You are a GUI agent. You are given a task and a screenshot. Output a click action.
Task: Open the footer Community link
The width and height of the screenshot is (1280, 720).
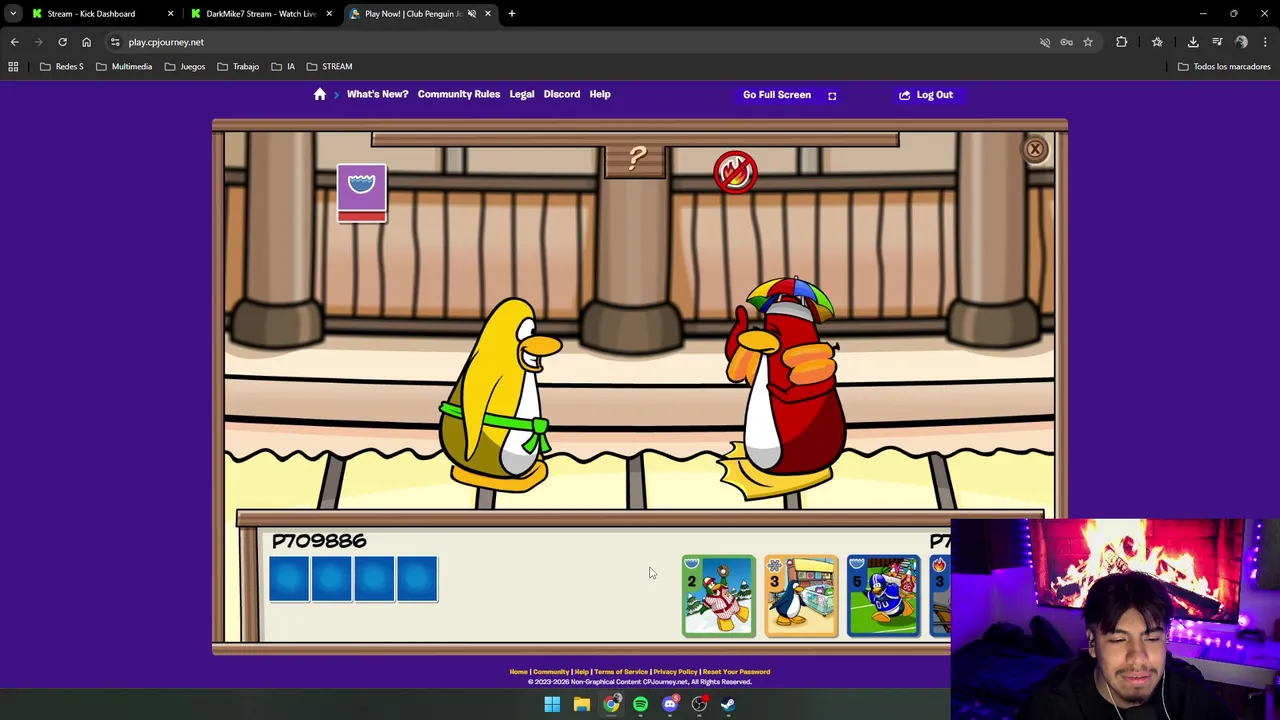click(x=550, y=672)
